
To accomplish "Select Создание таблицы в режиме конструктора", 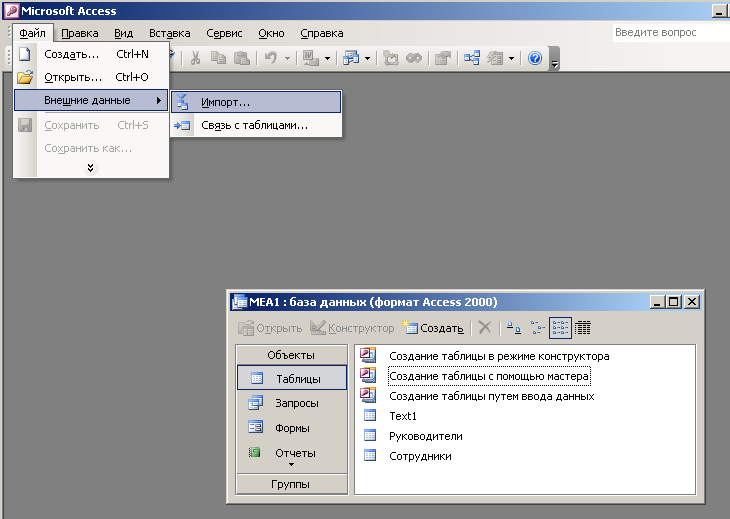I will (499, 356).
